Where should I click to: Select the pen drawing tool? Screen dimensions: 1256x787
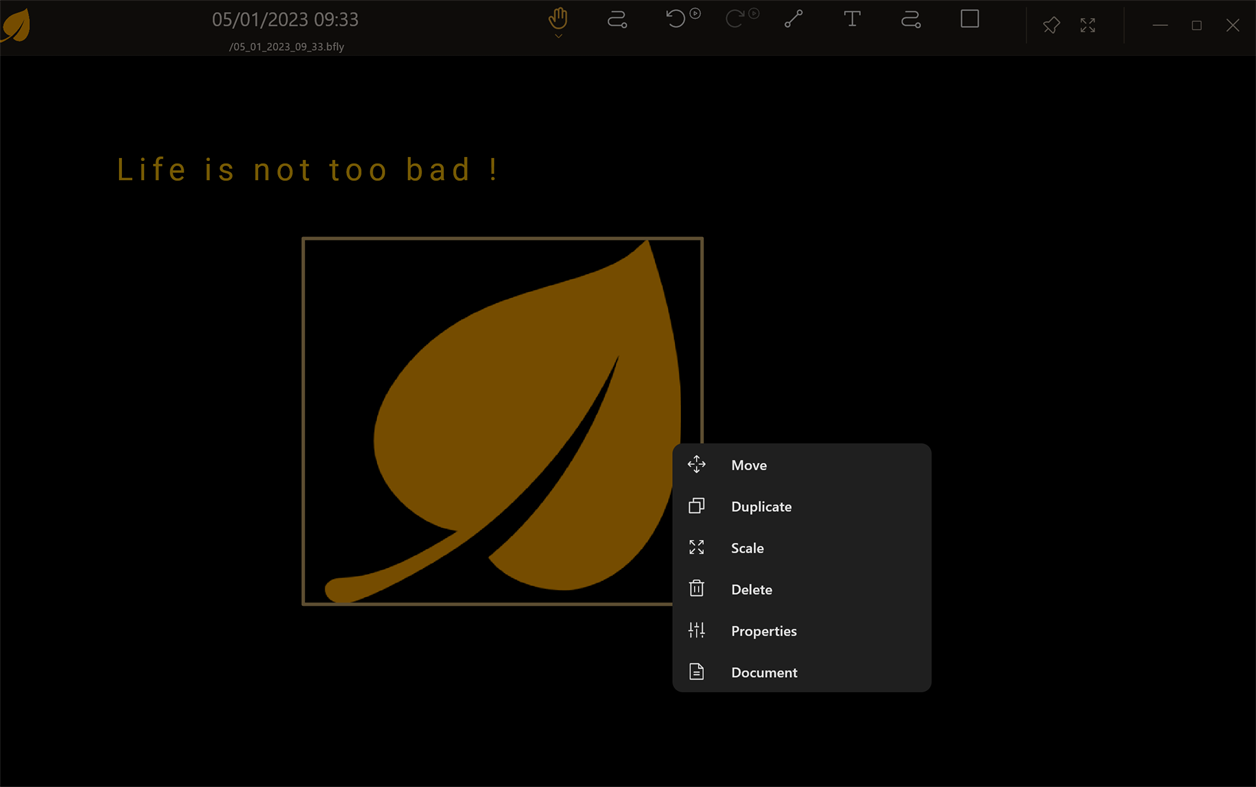click(x=617, y=18)
